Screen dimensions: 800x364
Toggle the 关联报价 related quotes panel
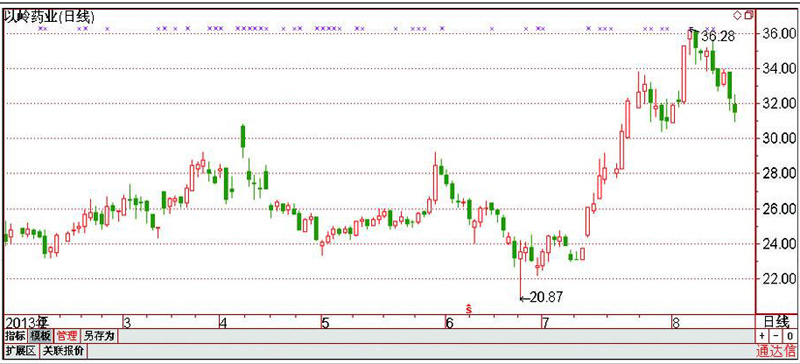[x=64, y=351]
